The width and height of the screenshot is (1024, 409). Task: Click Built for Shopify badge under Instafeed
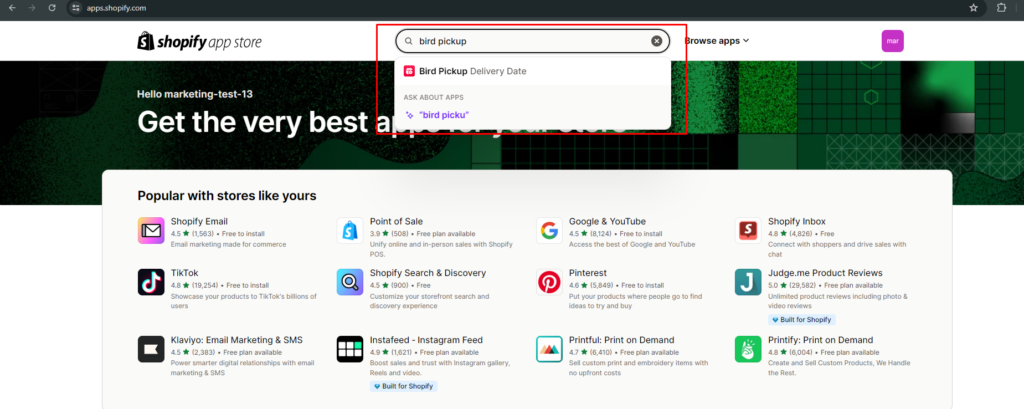click(x=404, y=386)
